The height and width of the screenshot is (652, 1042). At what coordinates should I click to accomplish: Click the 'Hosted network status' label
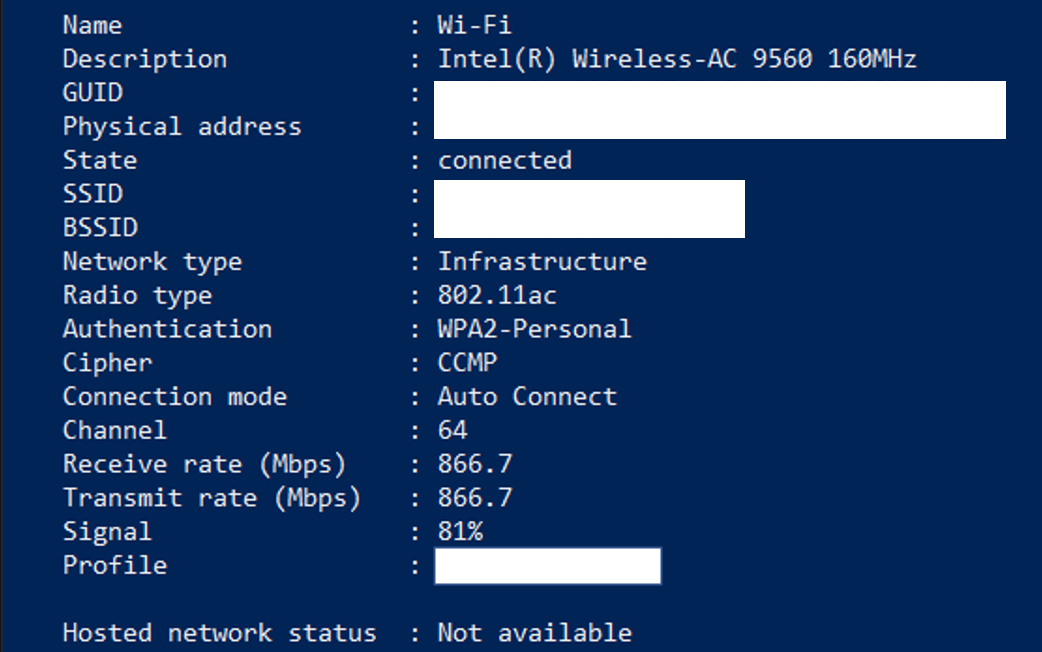click(219, 633)
